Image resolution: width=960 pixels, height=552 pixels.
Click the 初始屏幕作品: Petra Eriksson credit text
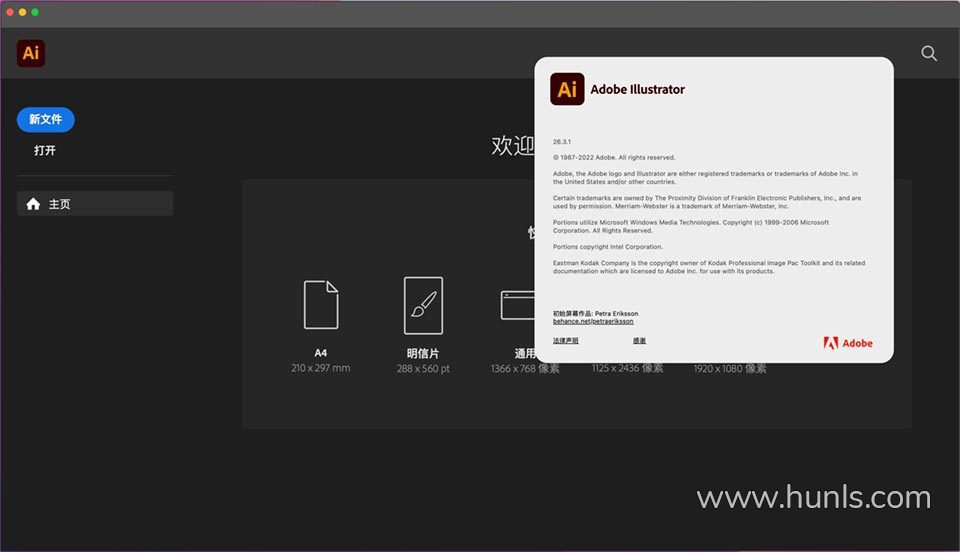[595, 313]
